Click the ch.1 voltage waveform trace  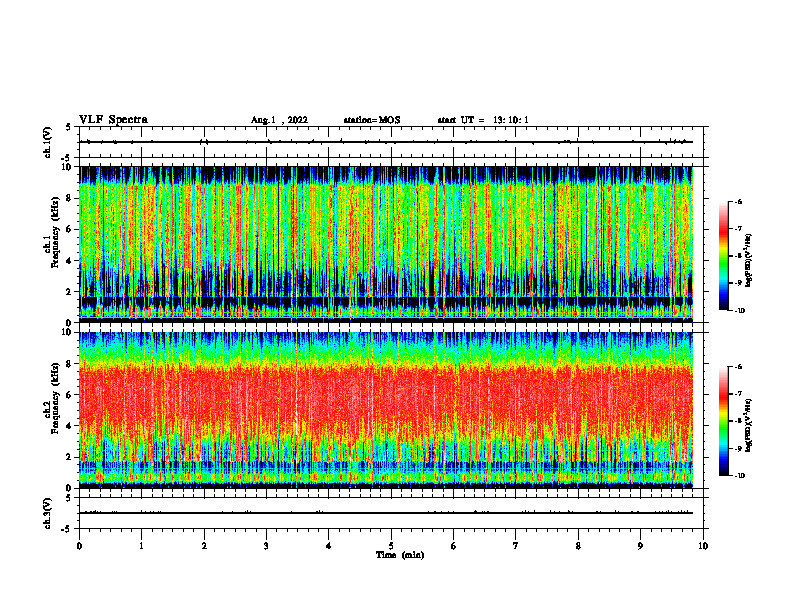pyautogui.click(x=386, y=142)
